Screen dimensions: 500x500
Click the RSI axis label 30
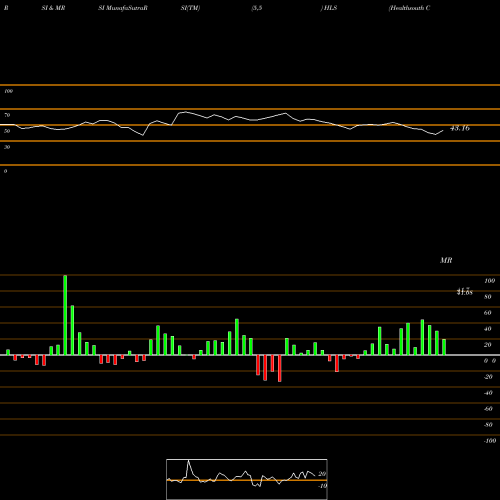[7, 147]
